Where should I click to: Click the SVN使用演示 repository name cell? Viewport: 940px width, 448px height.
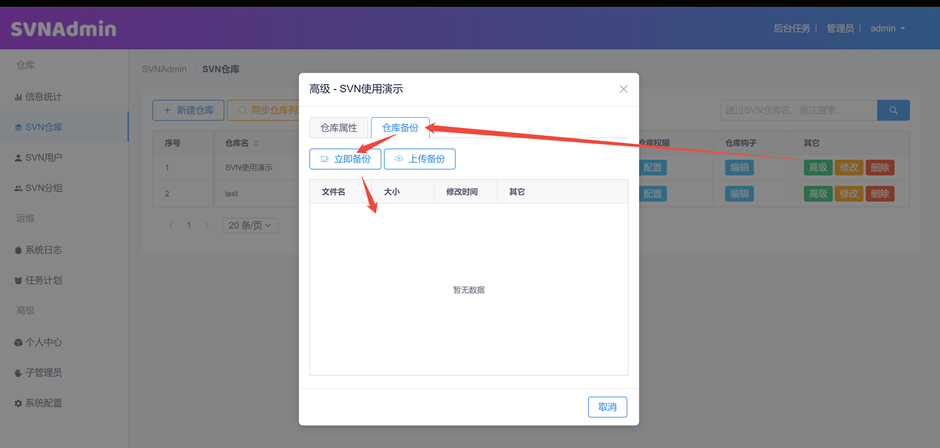click(x=248, y=168)
